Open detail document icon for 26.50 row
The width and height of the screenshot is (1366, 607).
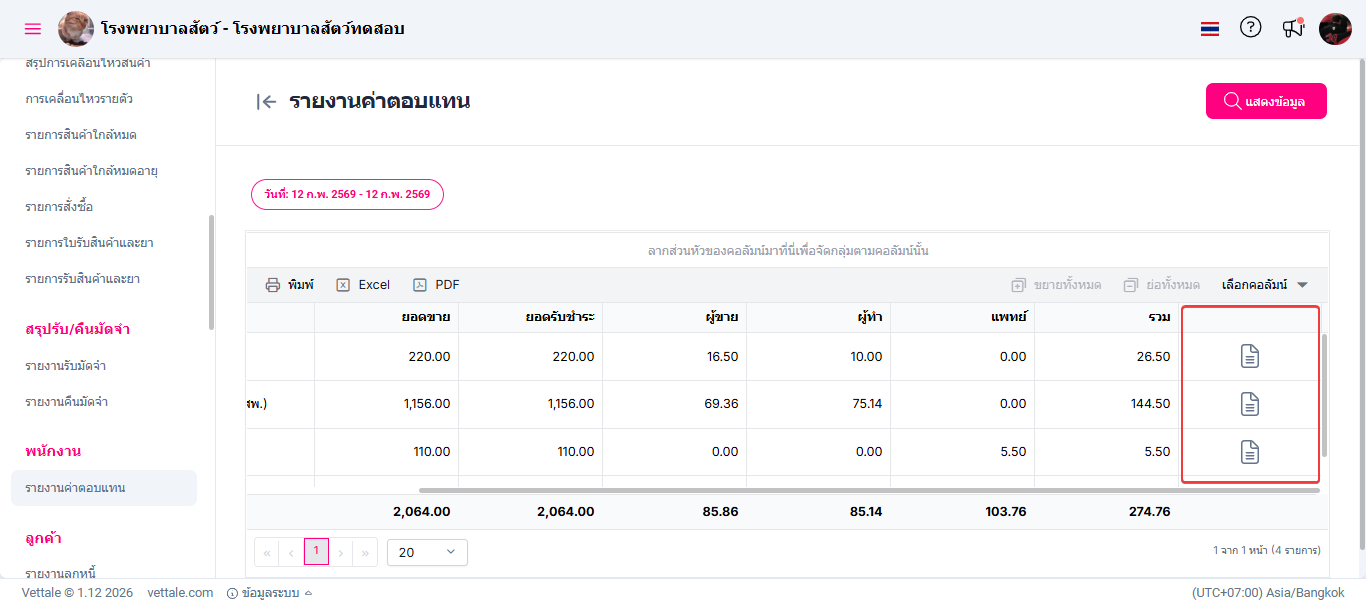pos(1249,356)
